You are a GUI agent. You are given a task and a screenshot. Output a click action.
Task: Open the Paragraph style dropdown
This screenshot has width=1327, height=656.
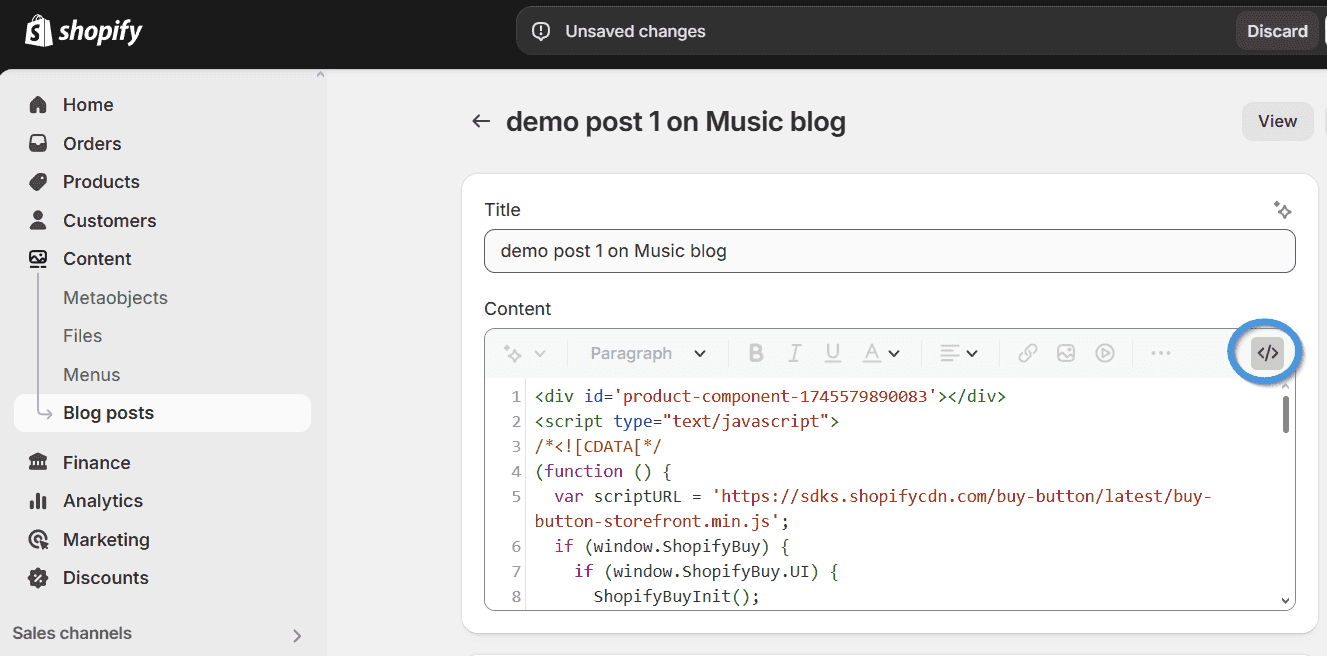pyautogui.click(x=648, y=353)
